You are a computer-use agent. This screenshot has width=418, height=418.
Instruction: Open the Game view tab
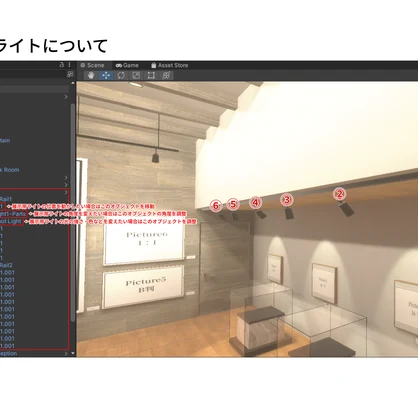tap(127, 65)
